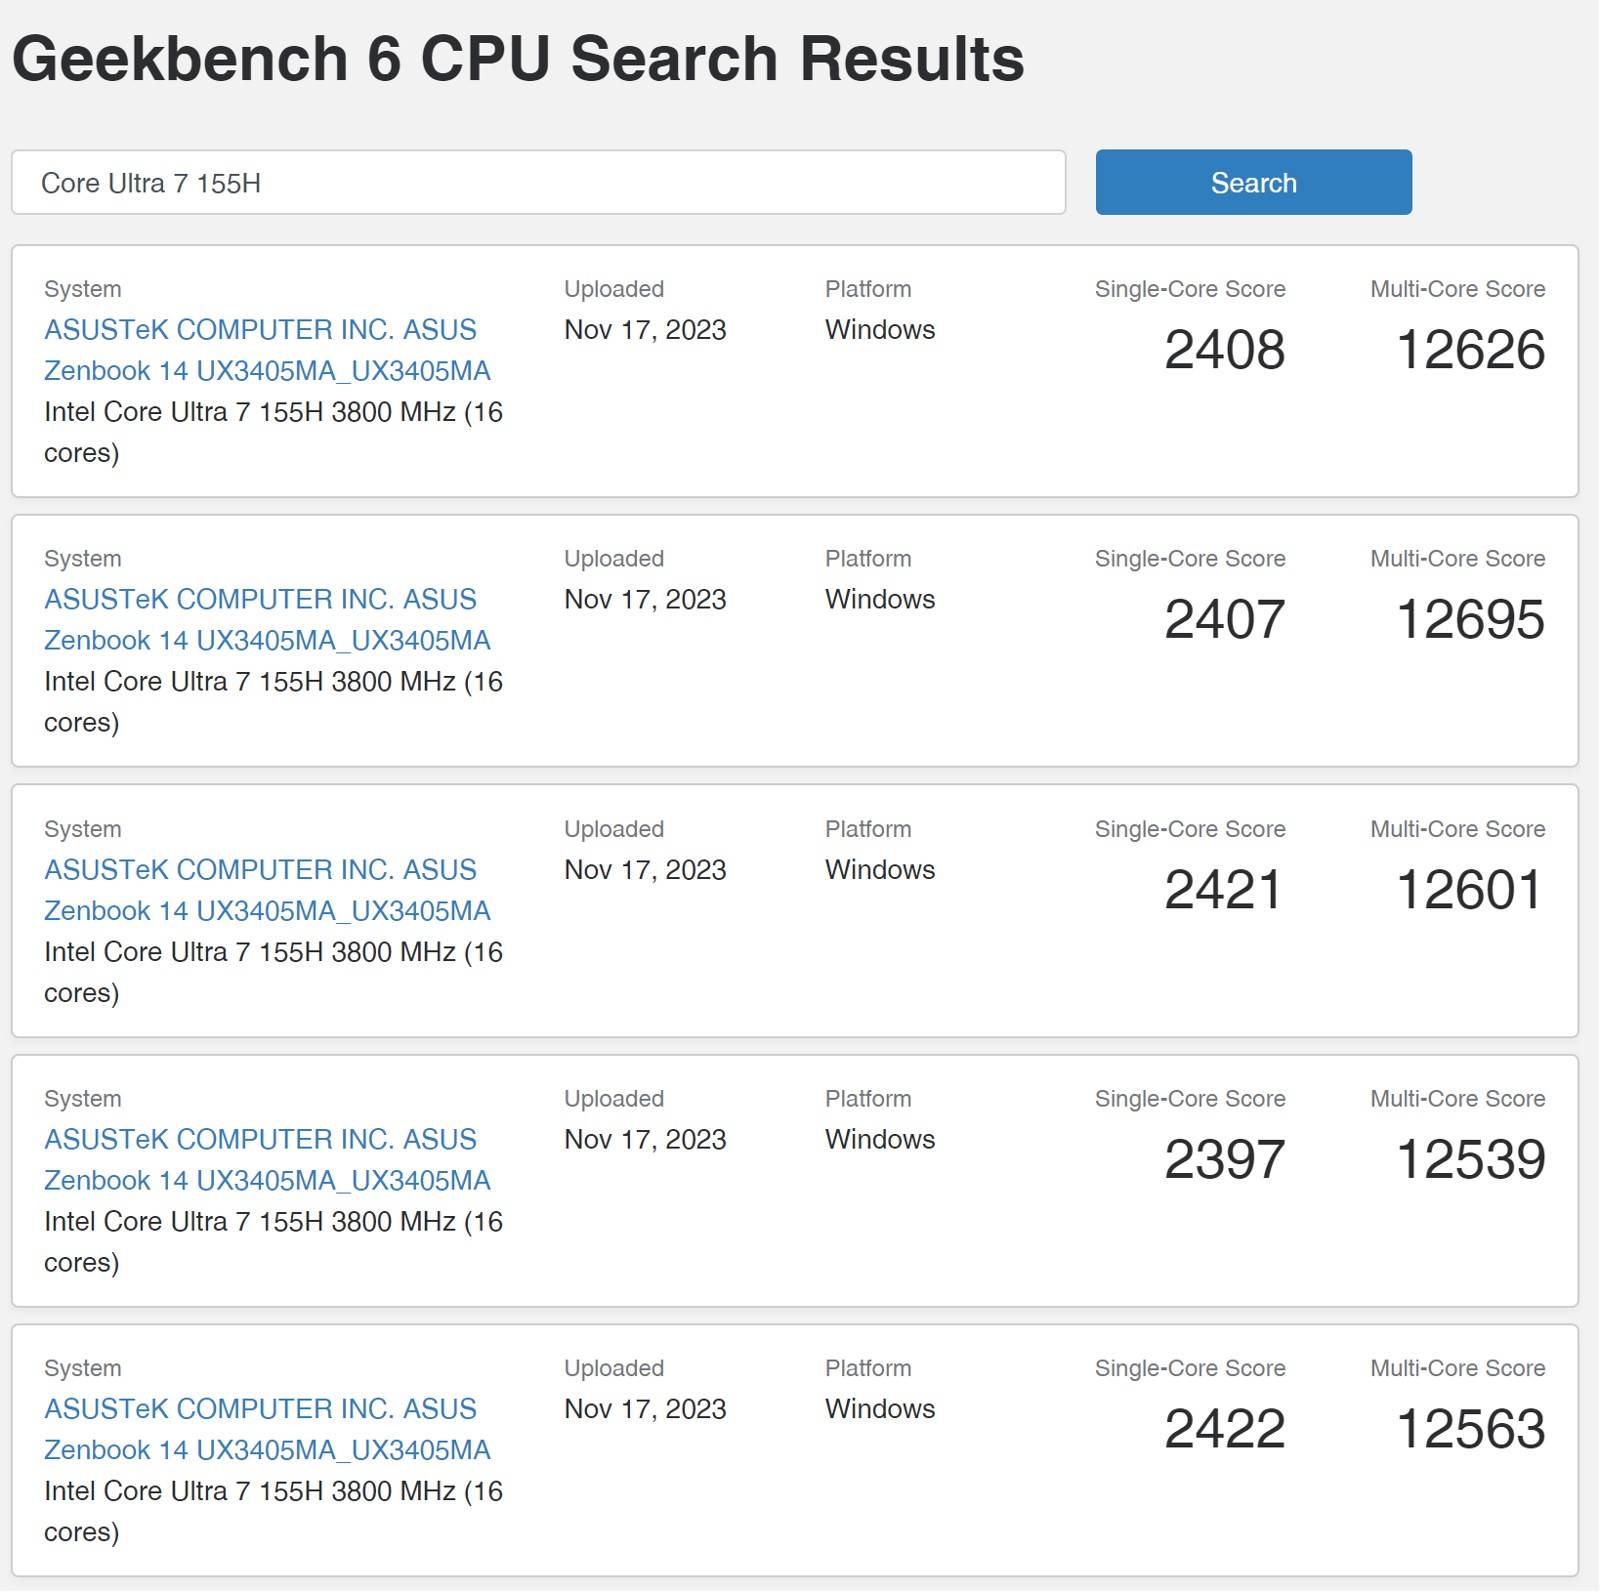Click the 2408 single-core score value
The width and height of the screenshot is (1600, 1592).
[1224, 350]
